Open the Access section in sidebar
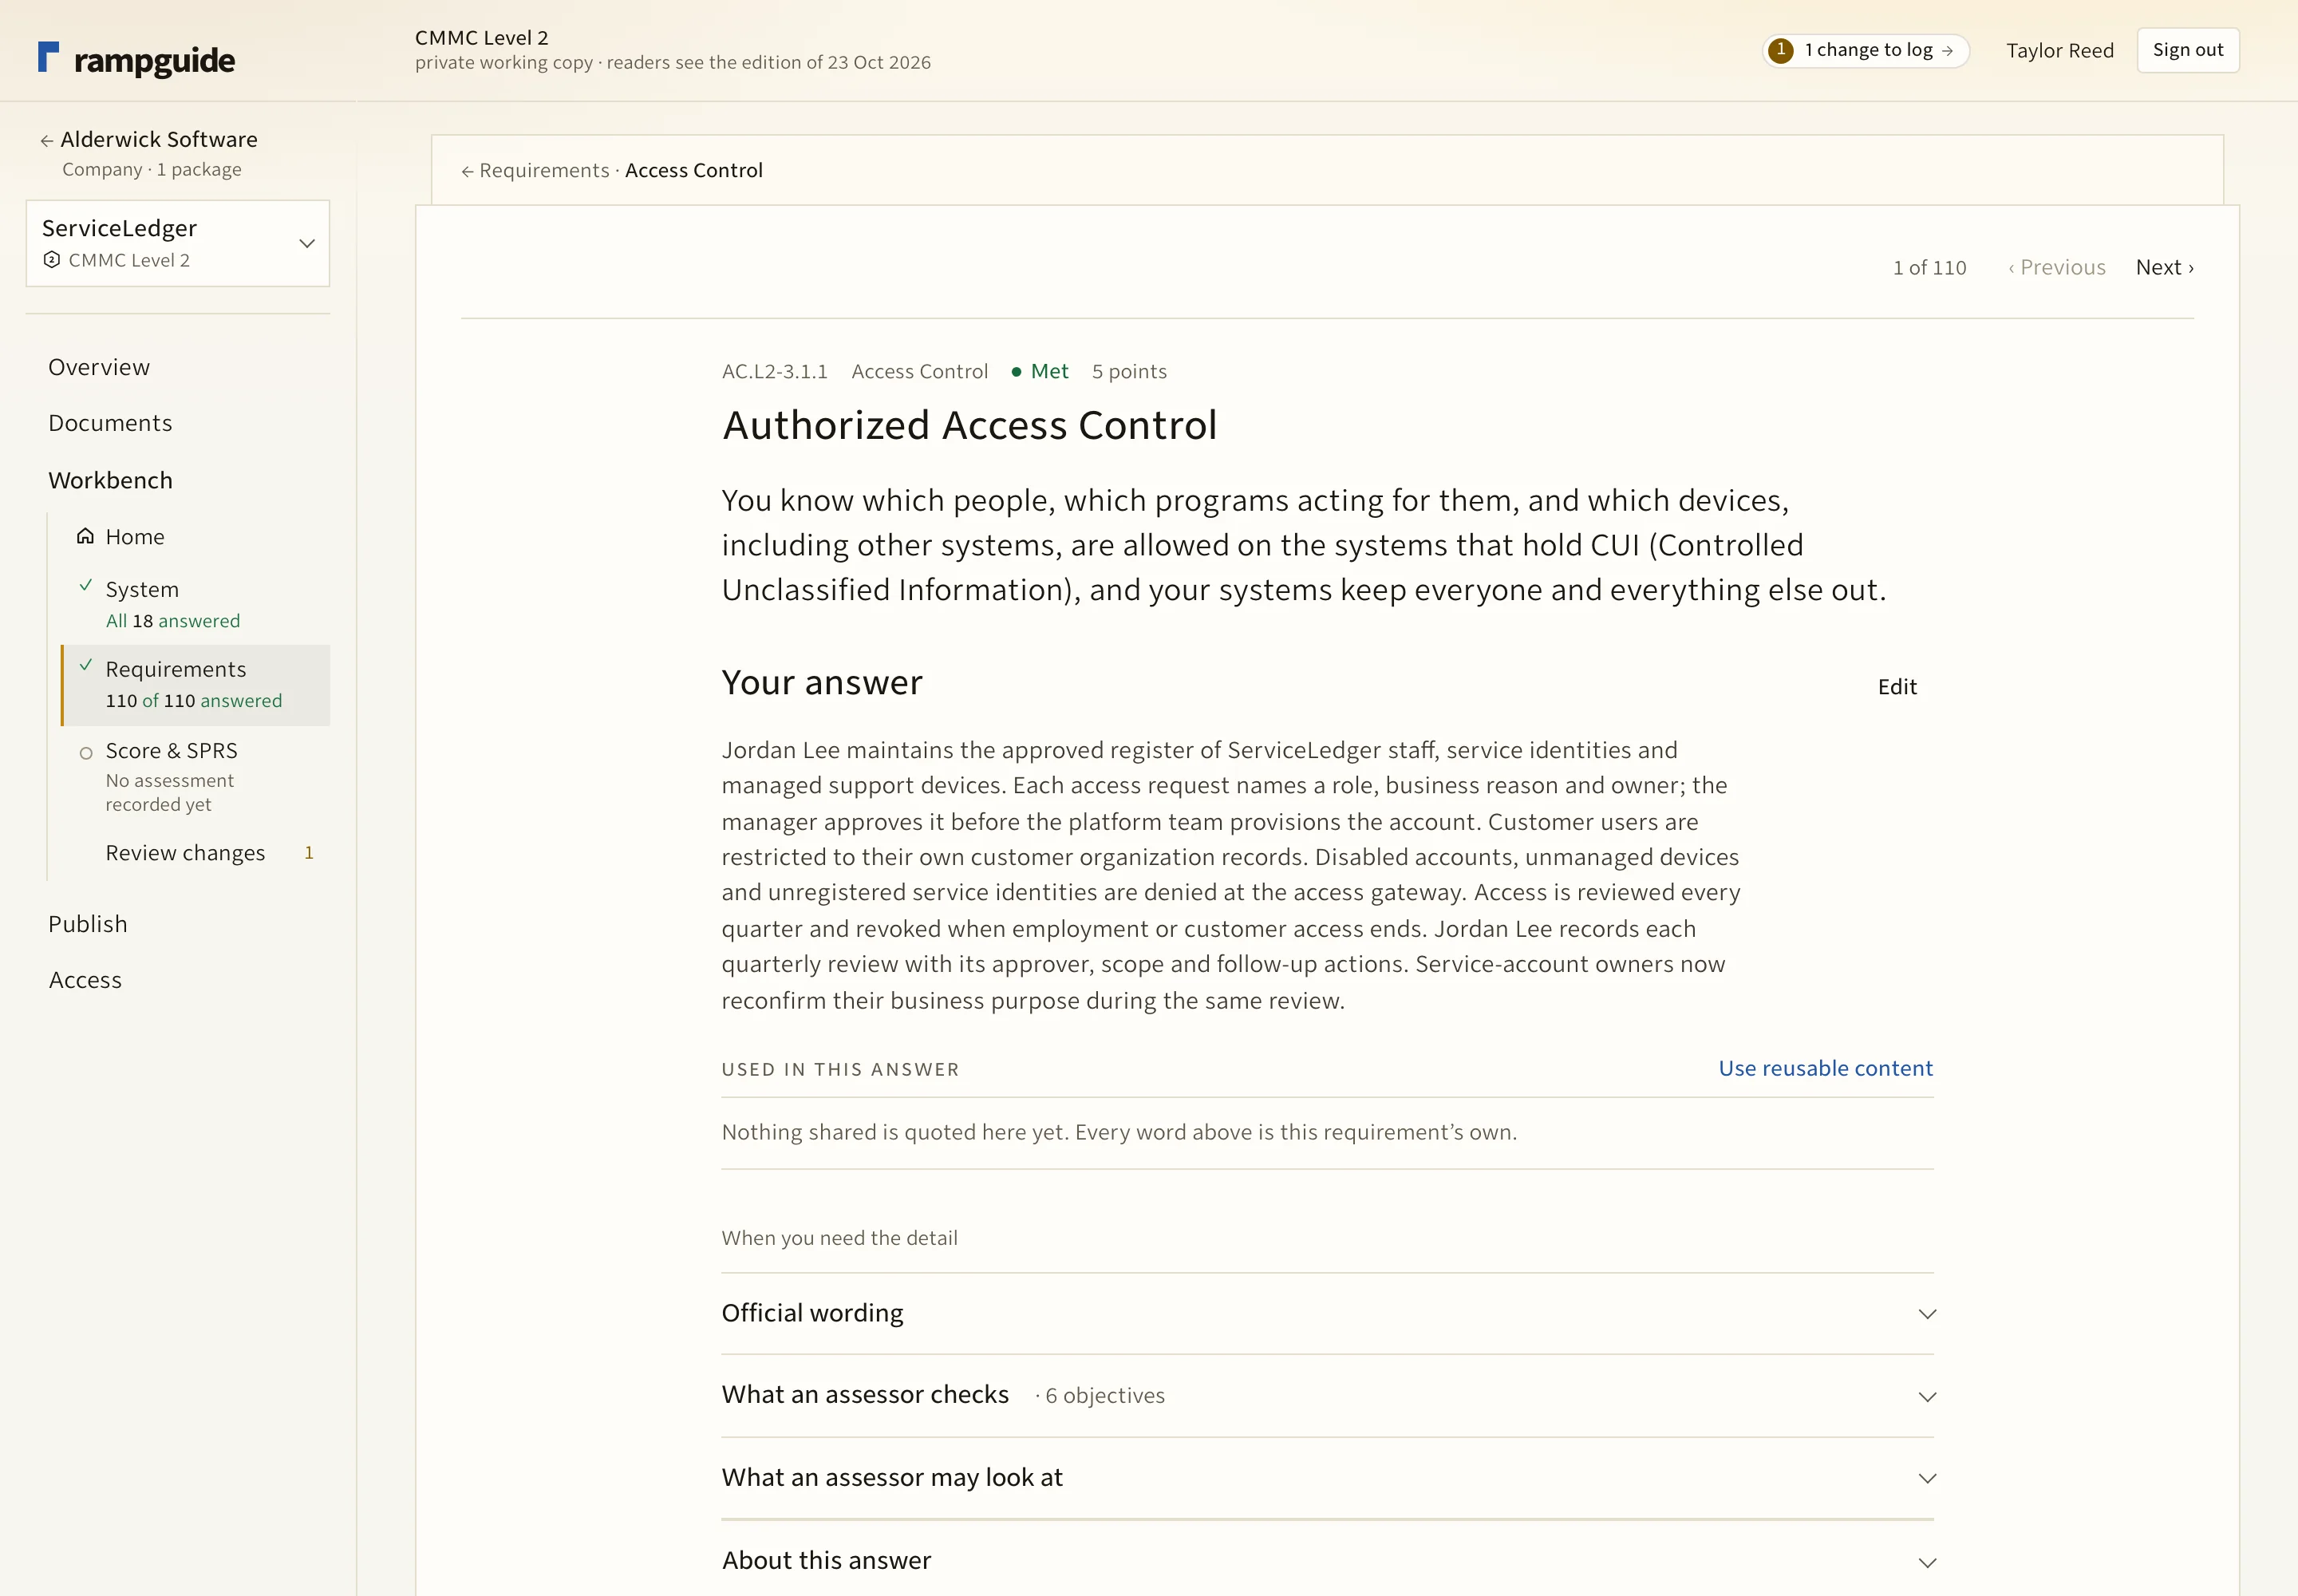The height and width of the screenshot is (1596, 2298). pyautogui.click(x=85, y=980)
